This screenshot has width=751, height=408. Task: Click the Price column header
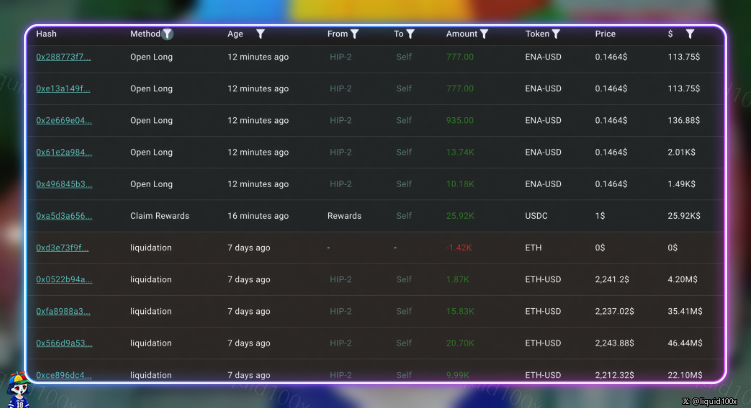(x=605, y=34)
